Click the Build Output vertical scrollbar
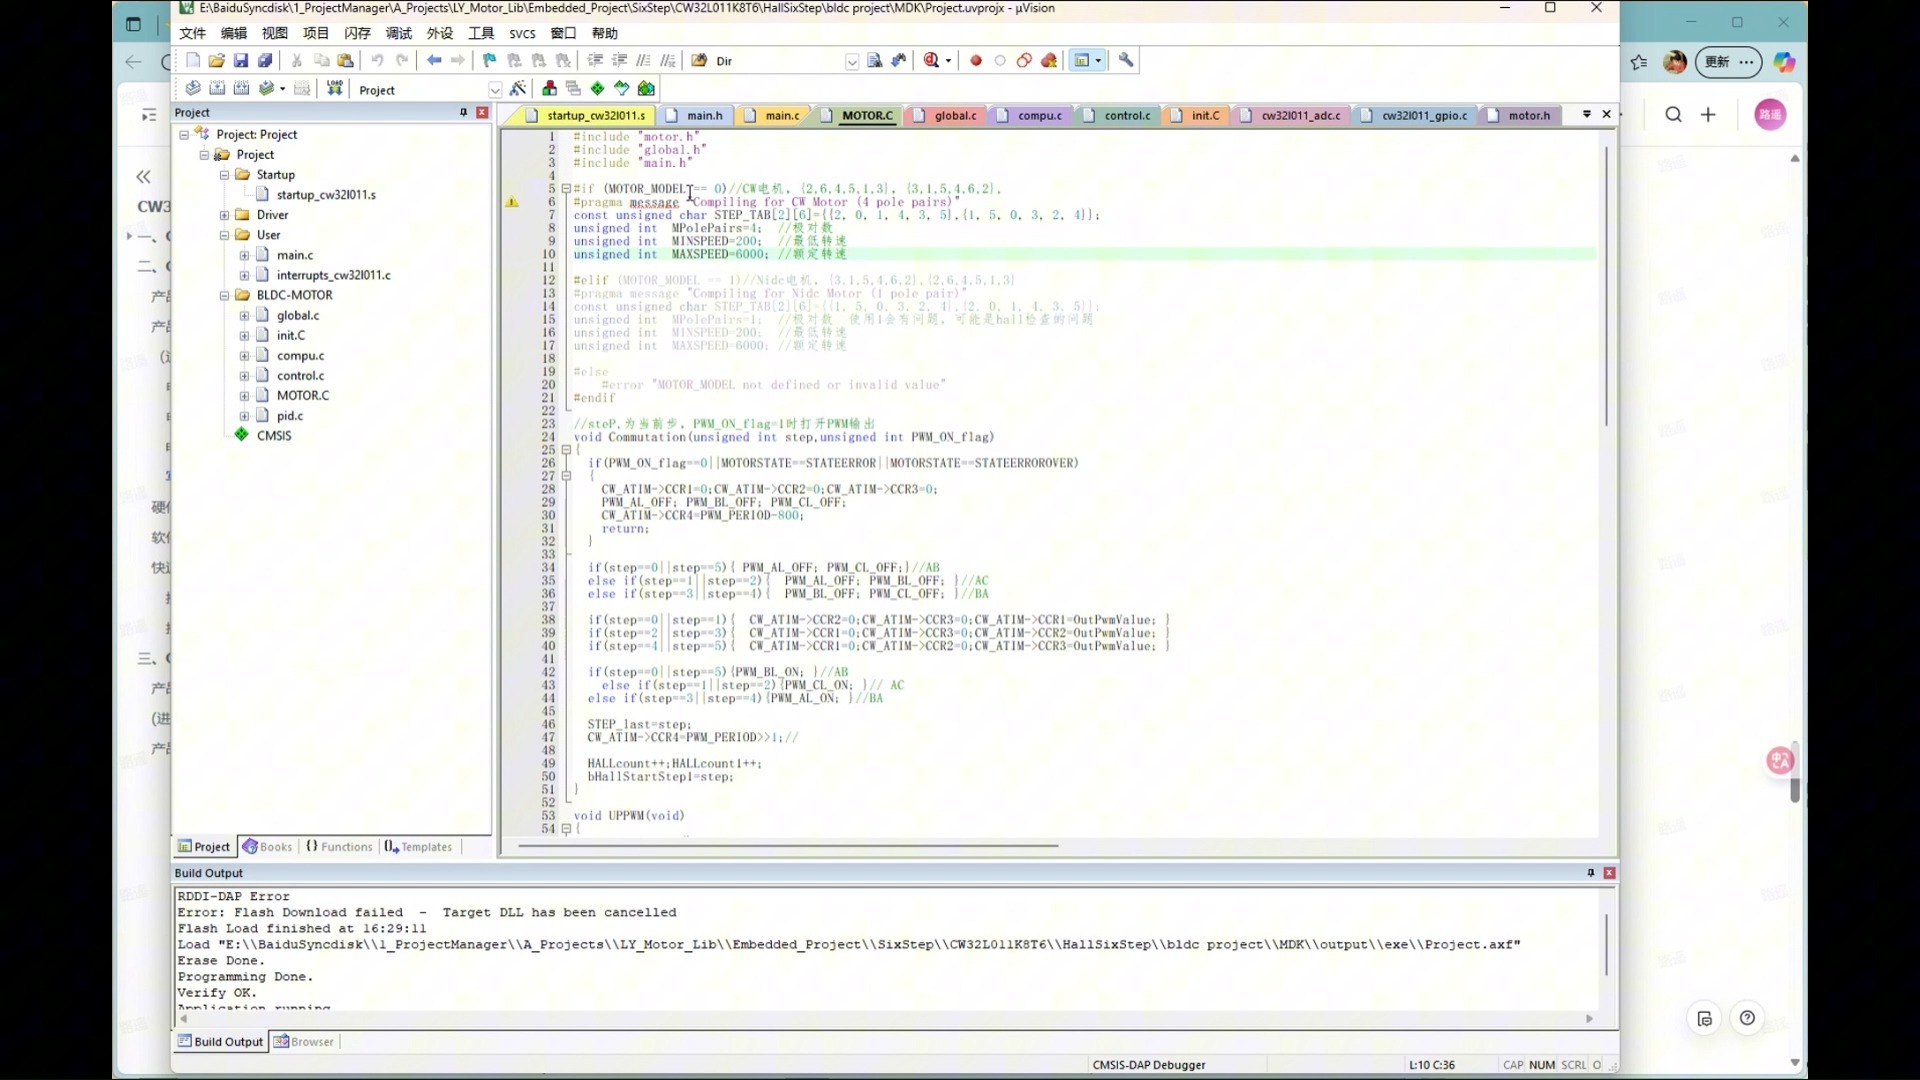The height and width of the screenshot is (1080, 1920). point(1606,944)
